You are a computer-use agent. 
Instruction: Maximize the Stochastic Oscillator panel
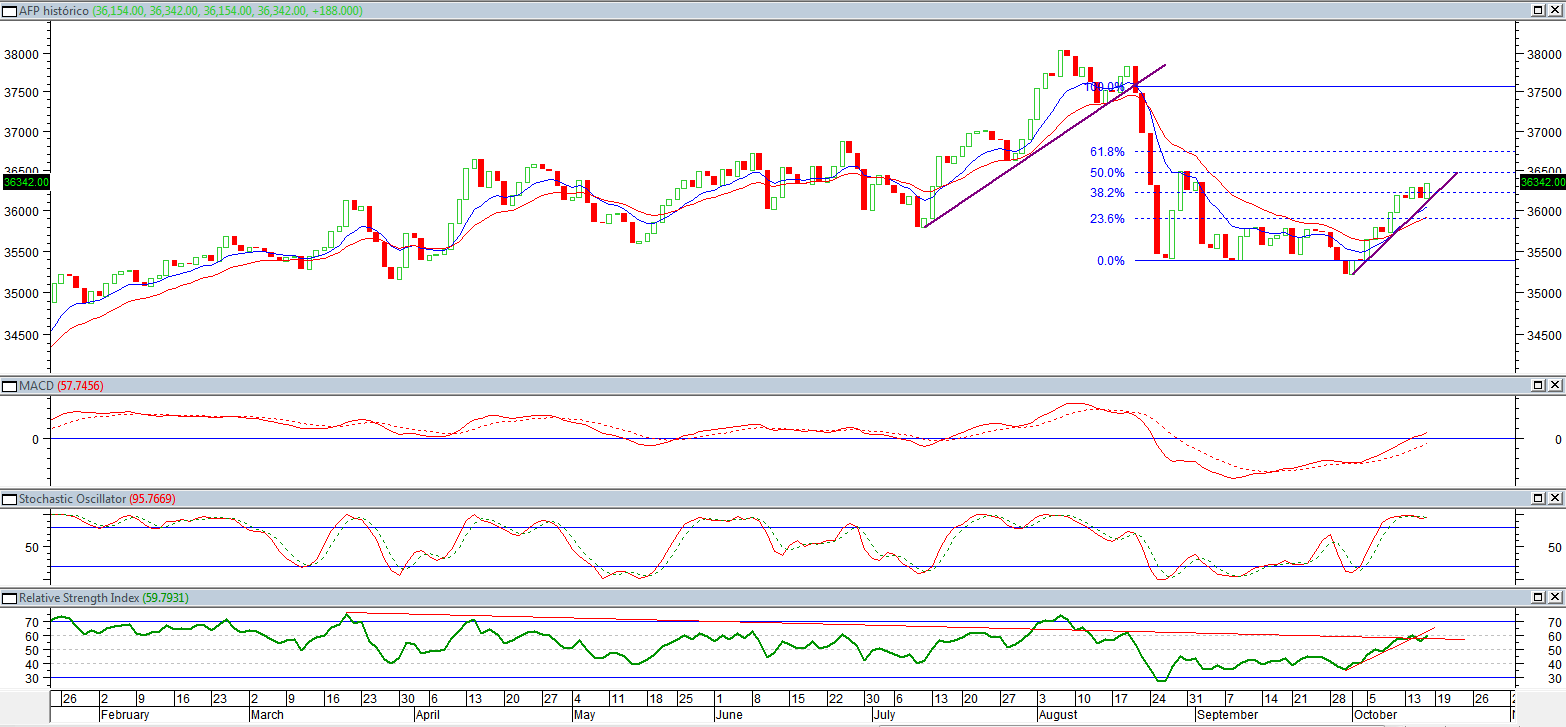tap(1539, 498)
